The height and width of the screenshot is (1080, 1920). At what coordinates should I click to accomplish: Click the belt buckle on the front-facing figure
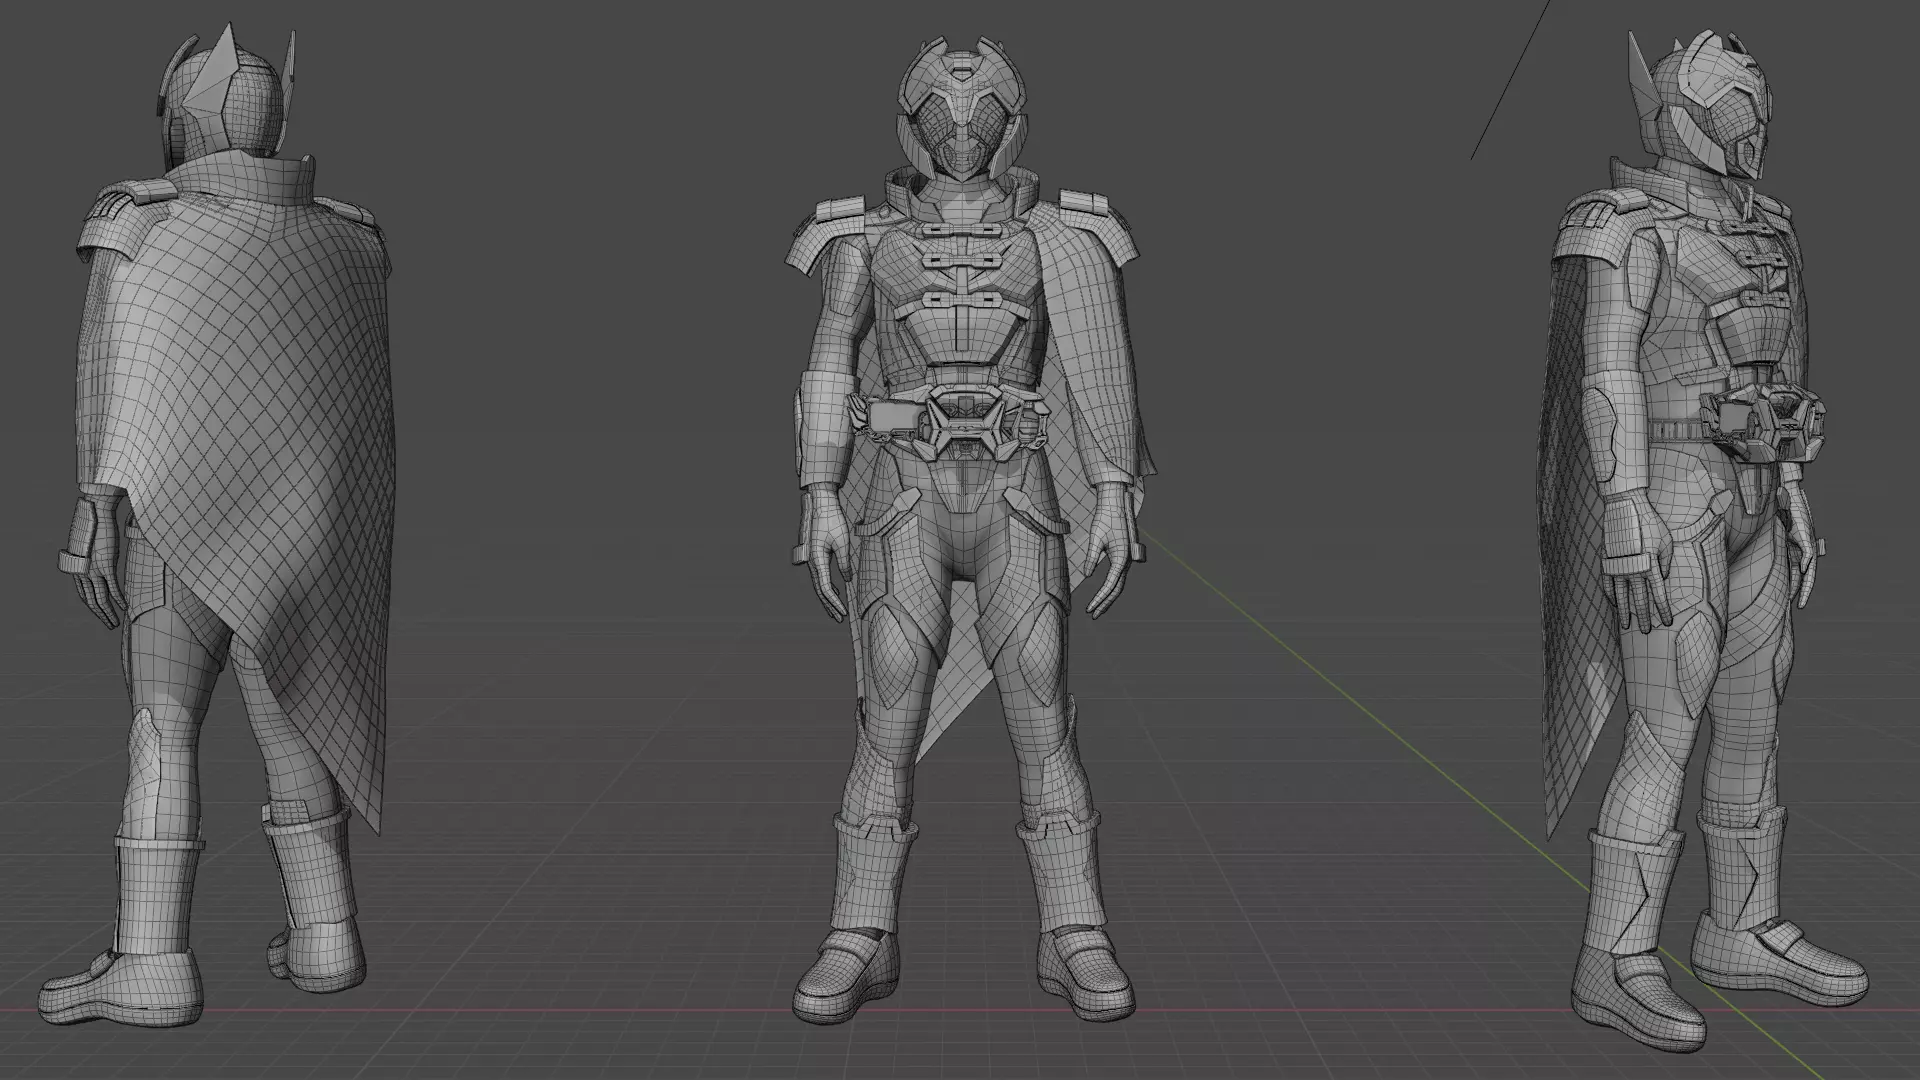(966, 421)
